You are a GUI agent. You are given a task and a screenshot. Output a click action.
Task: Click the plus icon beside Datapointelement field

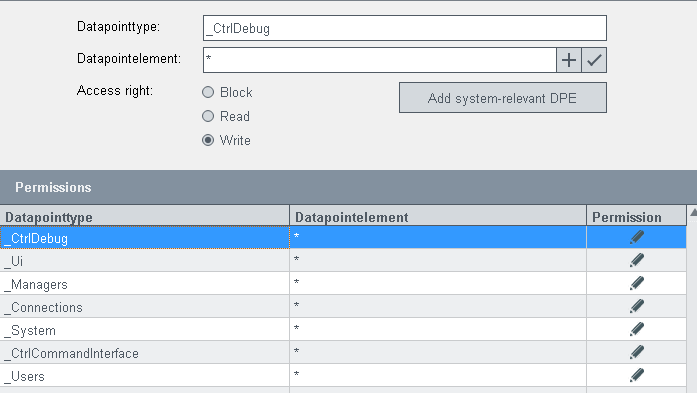click(x=569, y=60)
